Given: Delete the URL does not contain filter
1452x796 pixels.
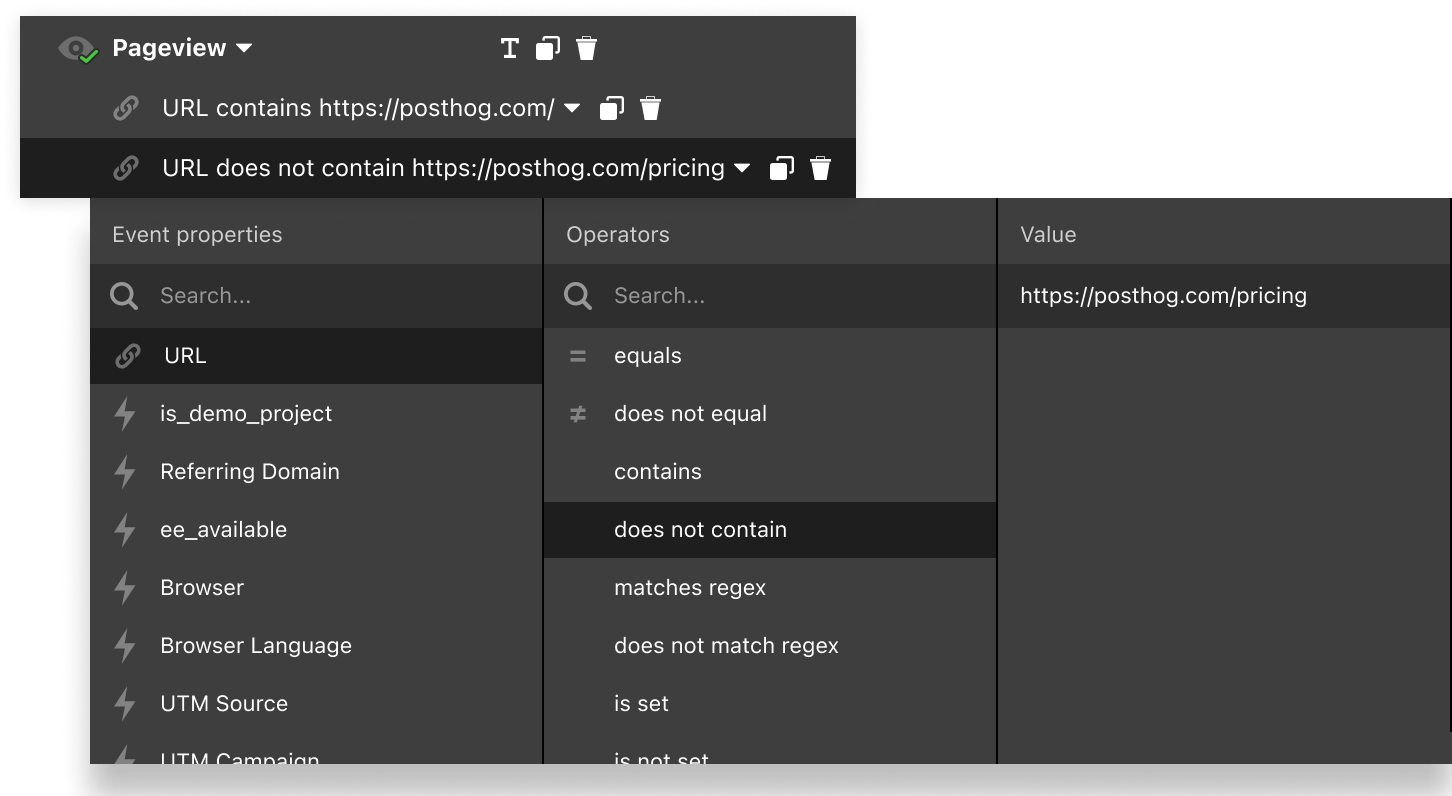Looking at the screenshot, I should coord(821,168).
